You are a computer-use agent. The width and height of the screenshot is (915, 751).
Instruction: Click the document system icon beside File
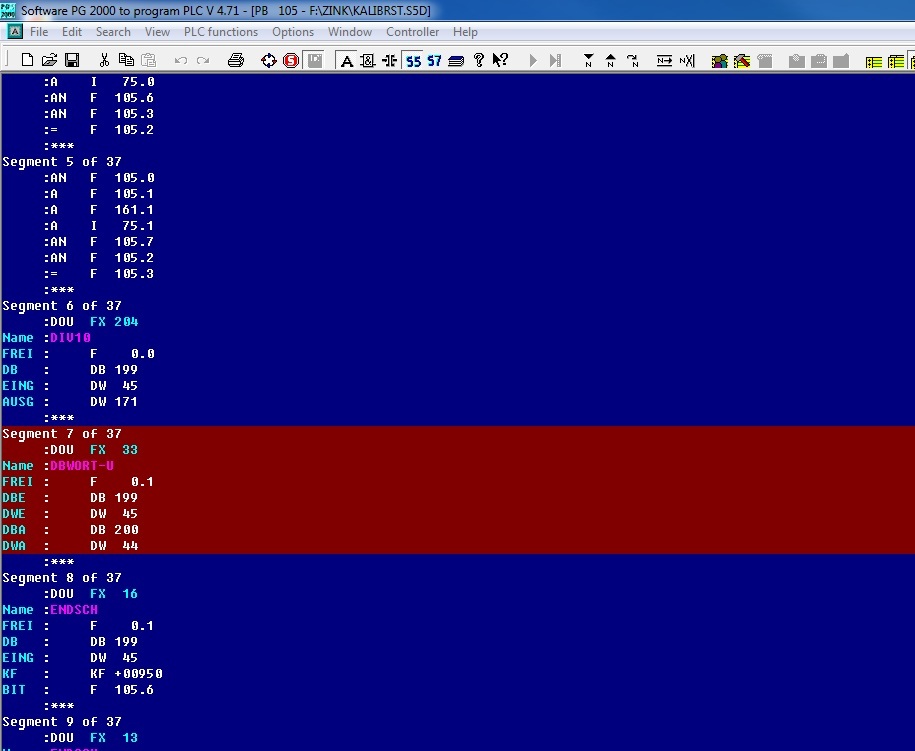(x=15, y=31)
